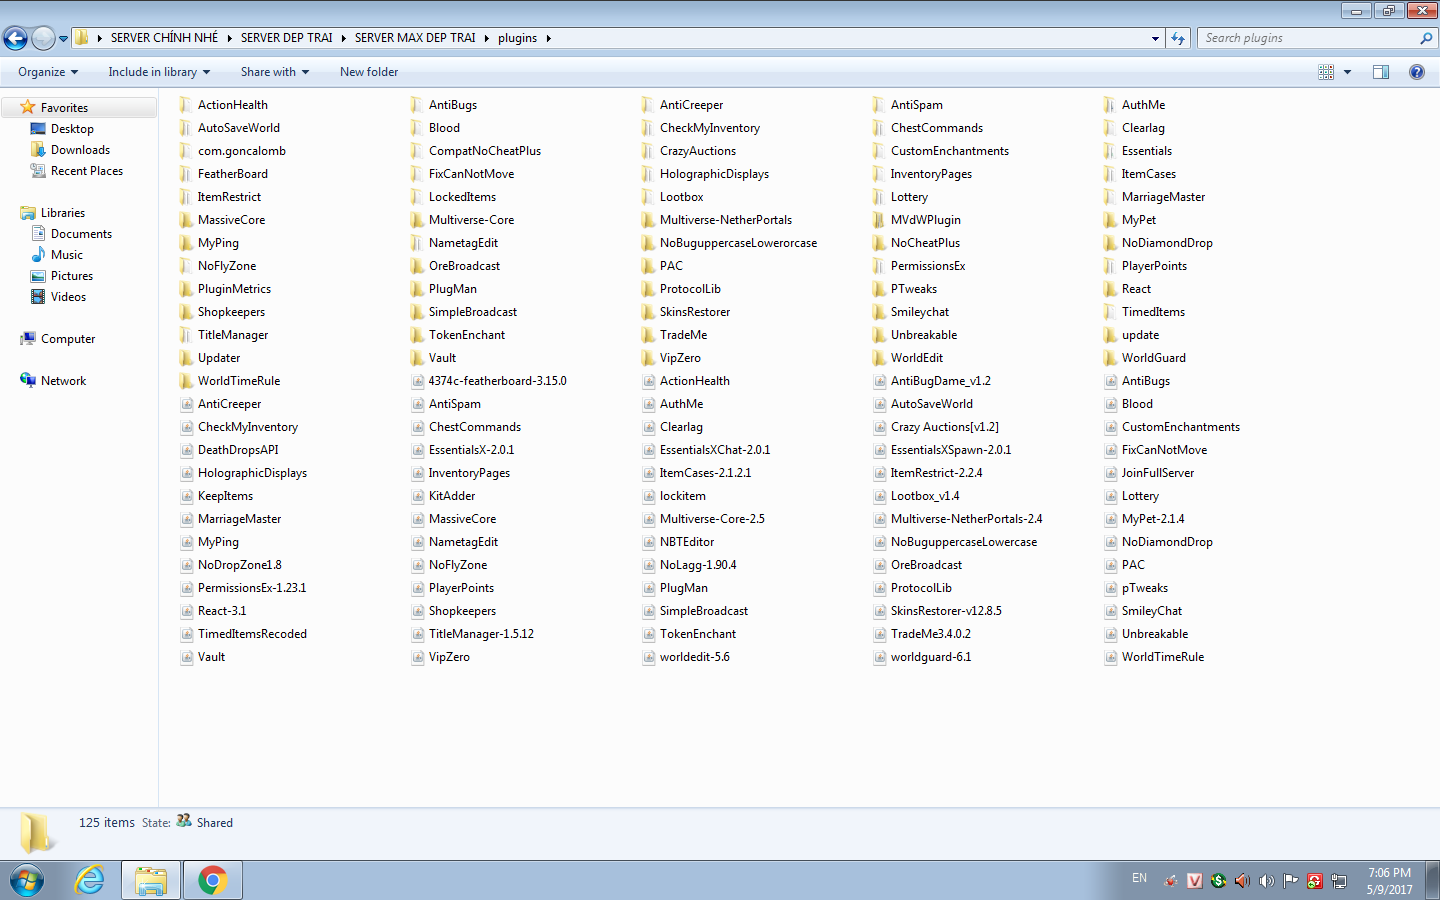Click the greyed Forward arrow button
The width and height of the screenshot is (1440, 900).
[43, 38]
